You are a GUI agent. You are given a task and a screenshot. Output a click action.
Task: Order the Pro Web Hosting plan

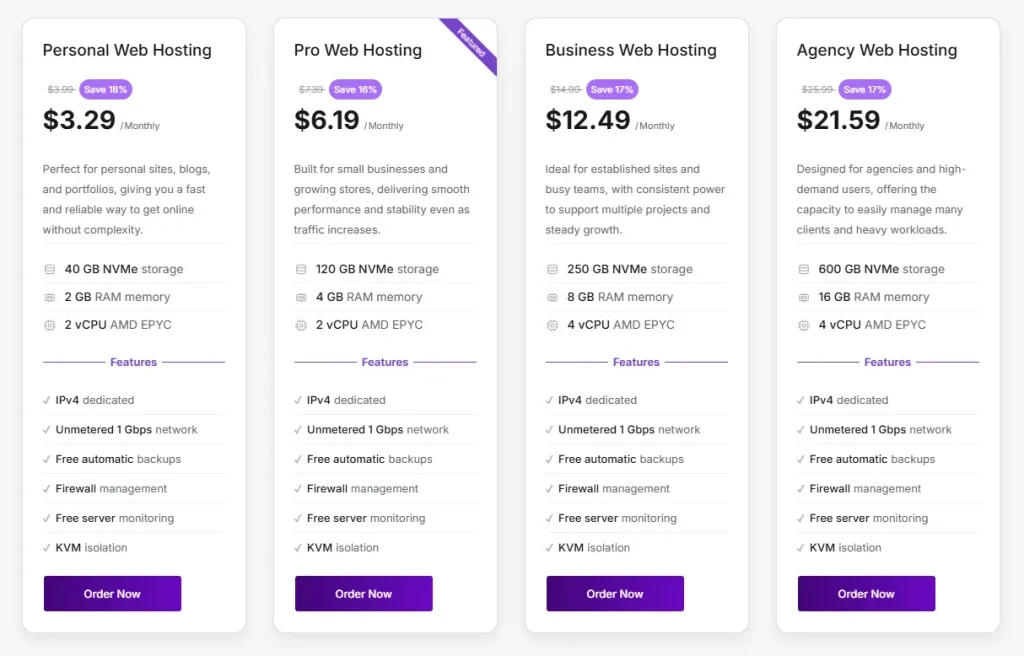pos(363,594)
